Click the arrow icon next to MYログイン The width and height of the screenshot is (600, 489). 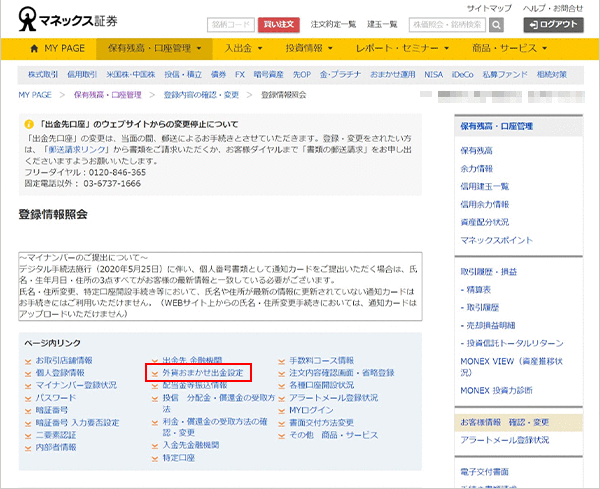(x=282, y=411)
